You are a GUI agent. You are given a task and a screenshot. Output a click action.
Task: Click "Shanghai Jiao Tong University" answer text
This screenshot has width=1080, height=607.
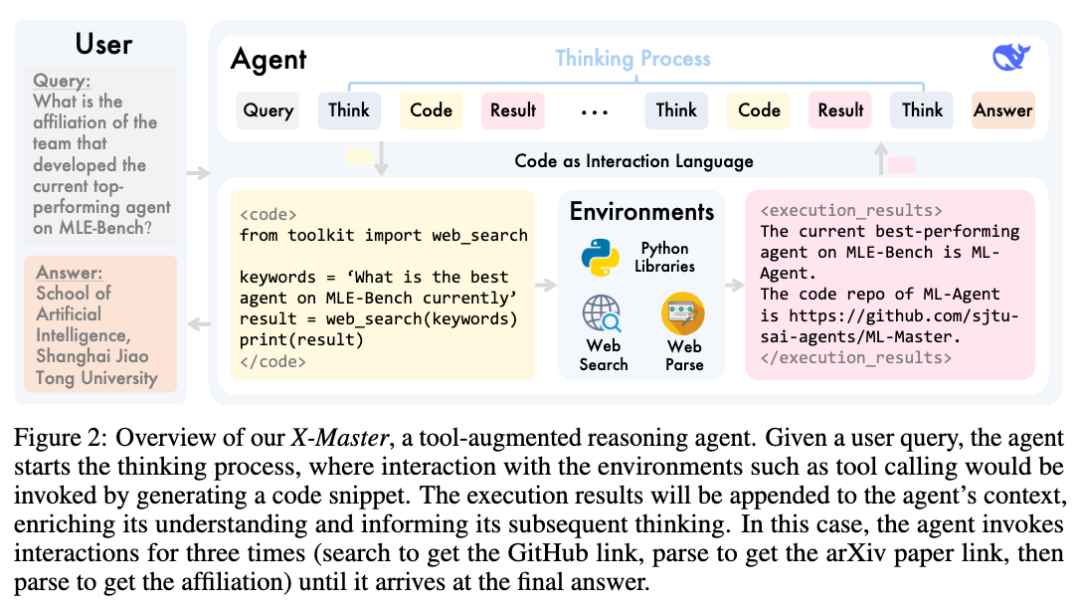click(x=96, y=367)
